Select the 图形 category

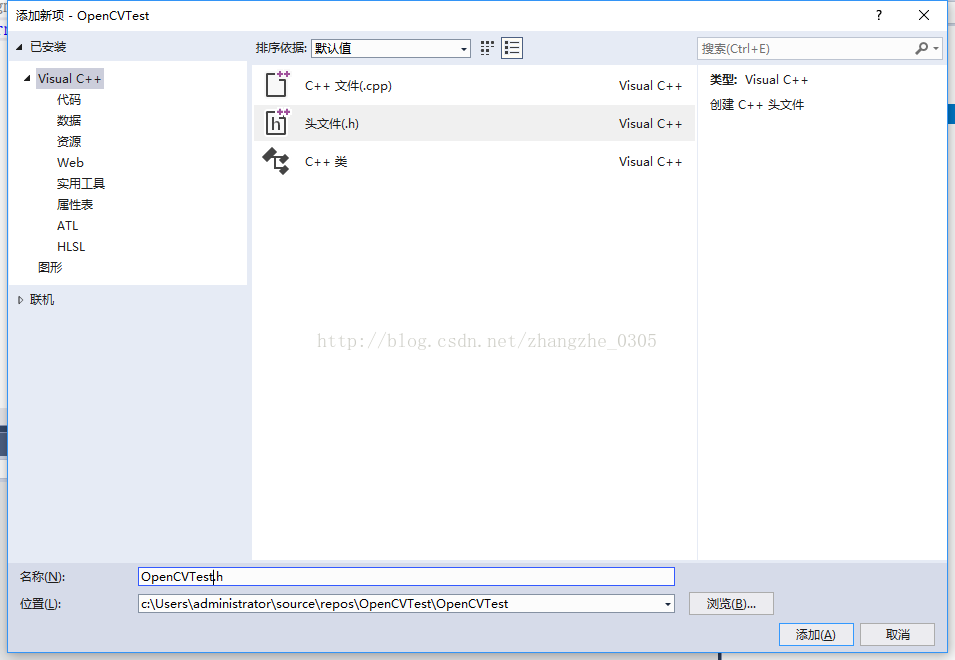[50, 267]
